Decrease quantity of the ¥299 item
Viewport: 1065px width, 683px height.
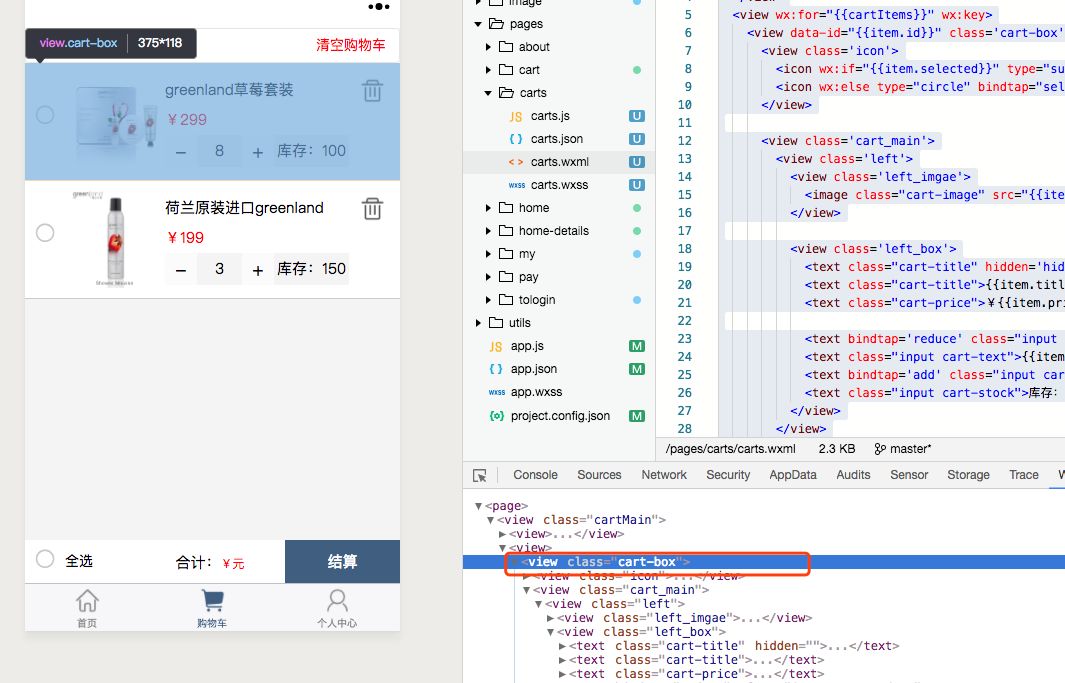[x=181, y=152]
